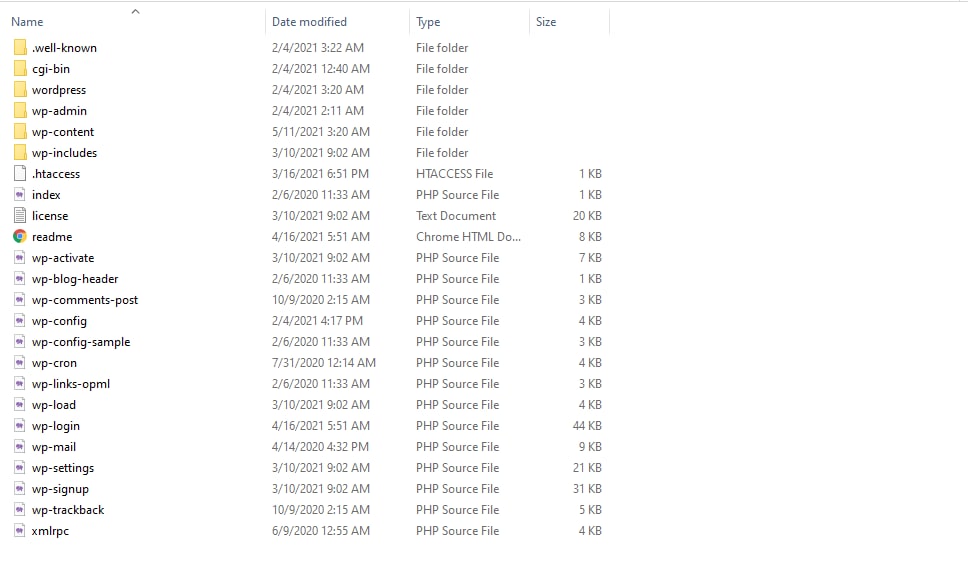Click the 21 KB size value
The image size is (968, 565).
[x=587, y=468]
